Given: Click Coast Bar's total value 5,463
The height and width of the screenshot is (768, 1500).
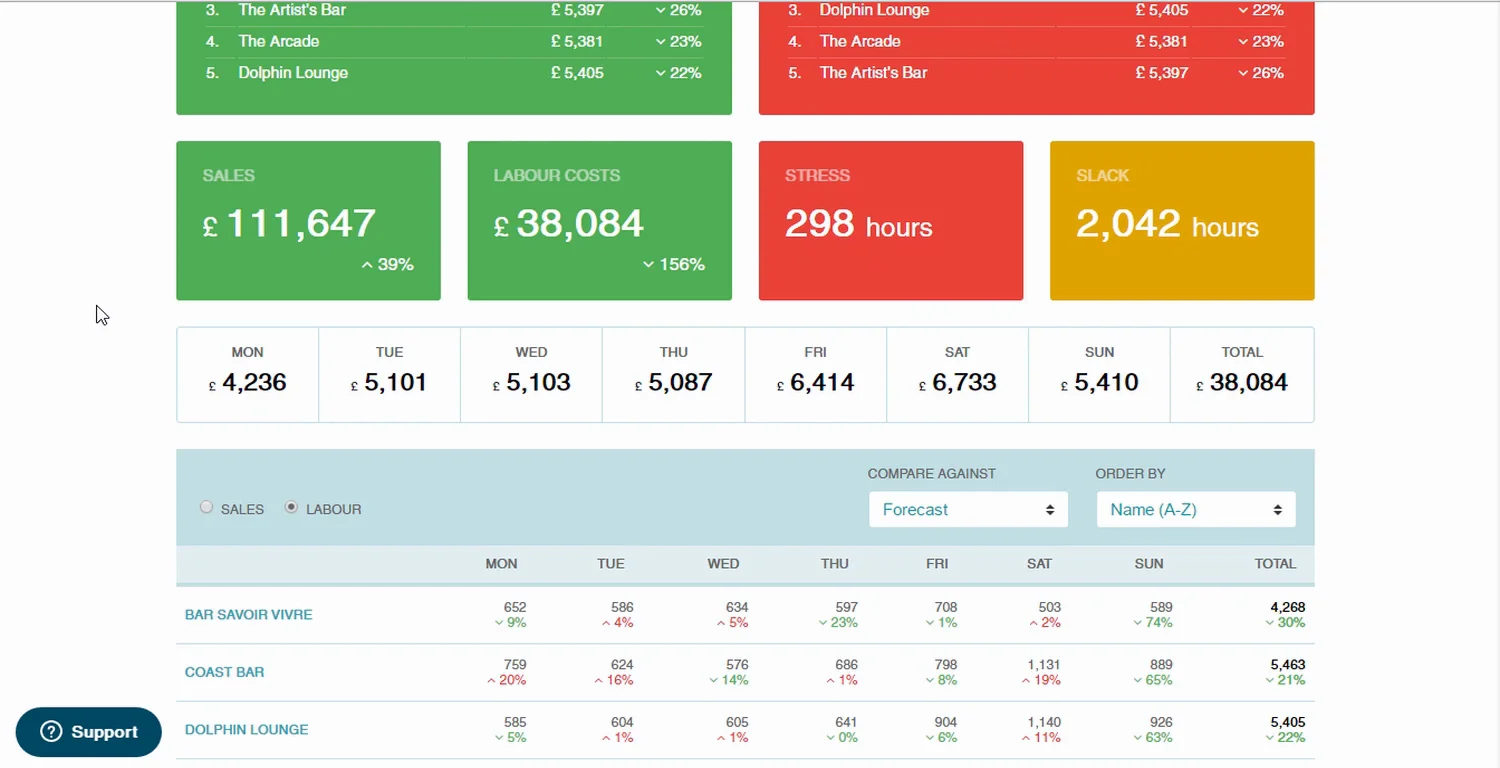Looking at the screenshot, I should pyautogui.click(x=1288, y=665).
